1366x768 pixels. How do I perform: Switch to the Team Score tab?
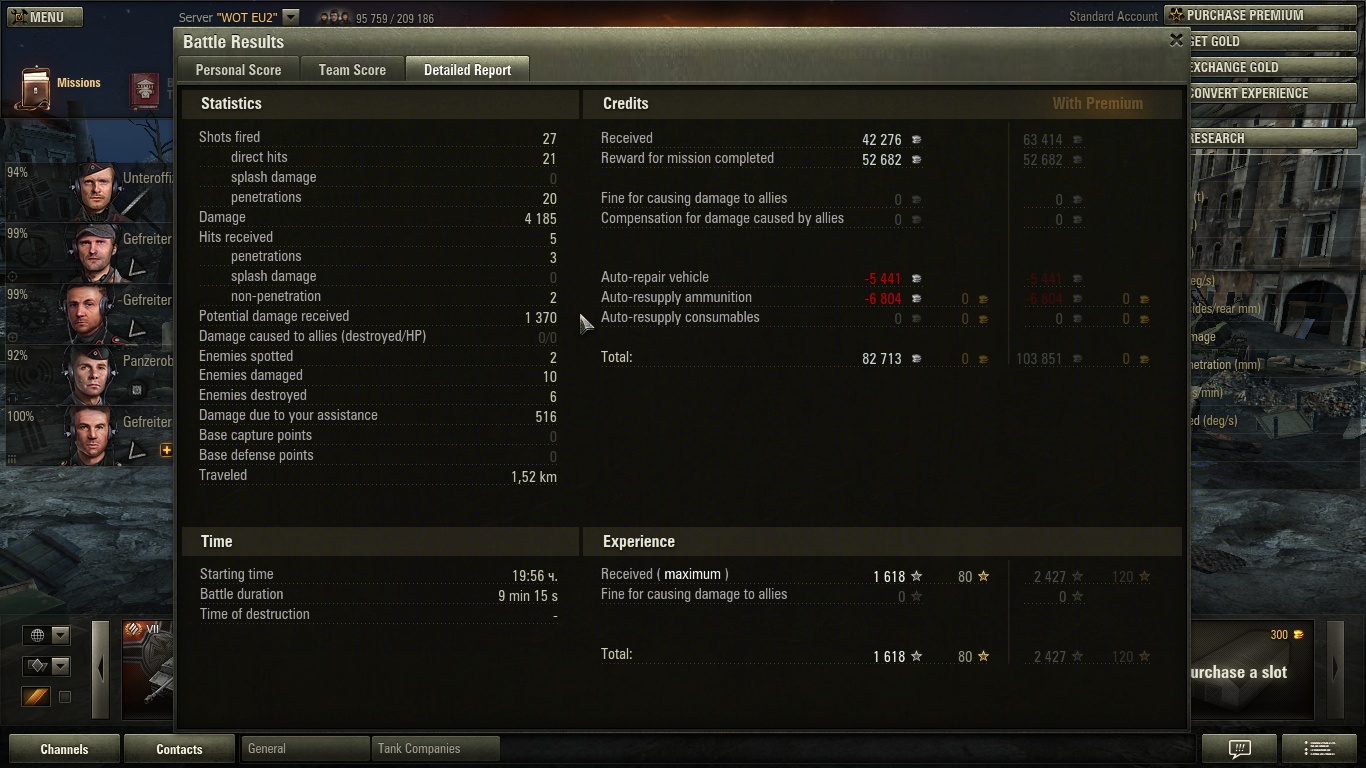[352, 70]
